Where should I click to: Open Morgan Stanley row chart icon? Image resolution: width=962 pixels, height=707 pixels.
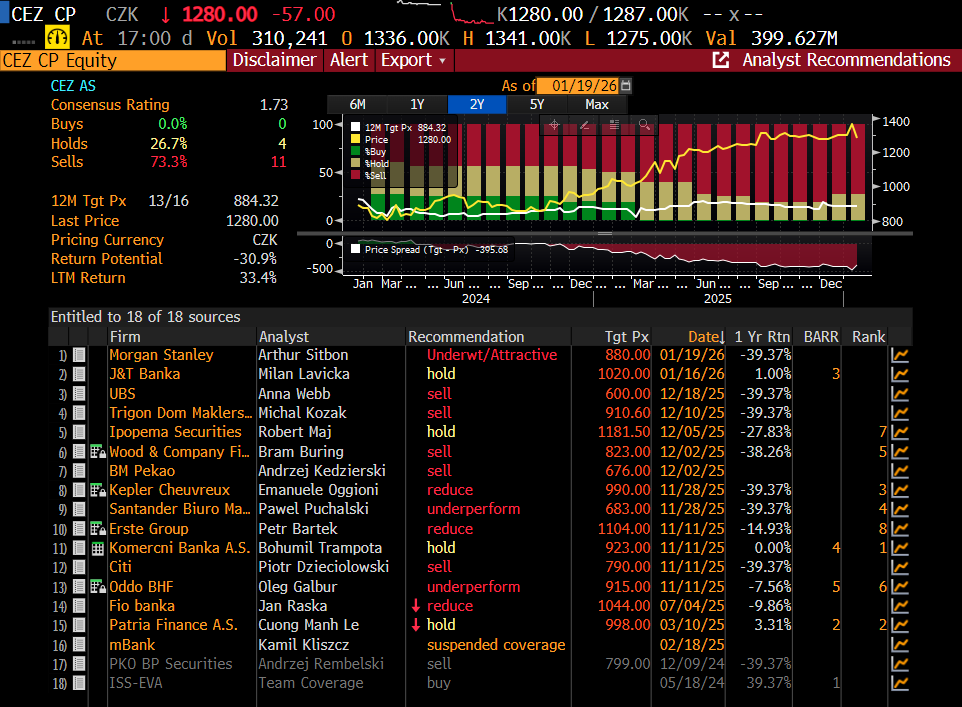click(x=900, y=355)
